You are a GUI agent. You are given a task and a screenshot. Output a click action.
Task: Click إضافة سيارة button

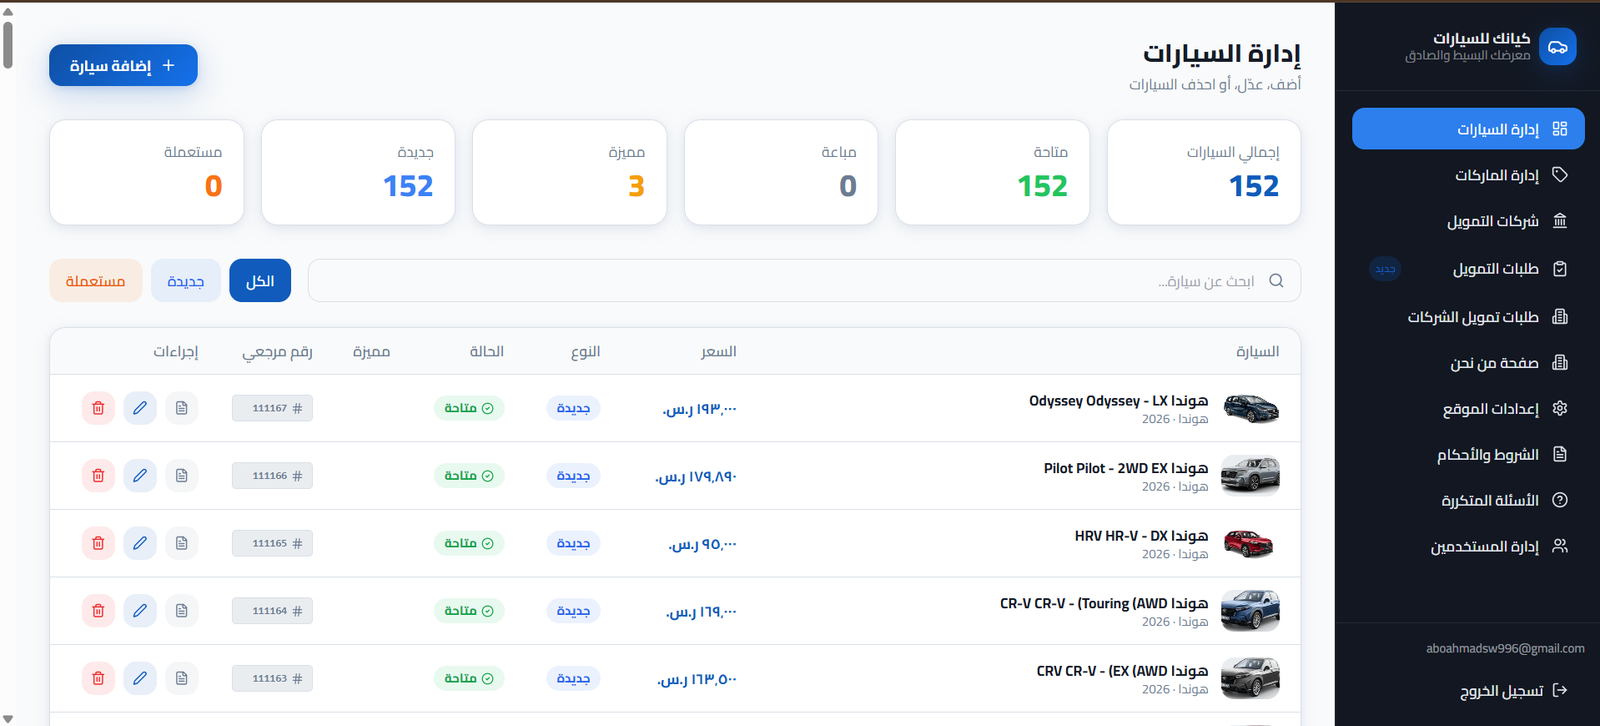click(x=123, y=65)
